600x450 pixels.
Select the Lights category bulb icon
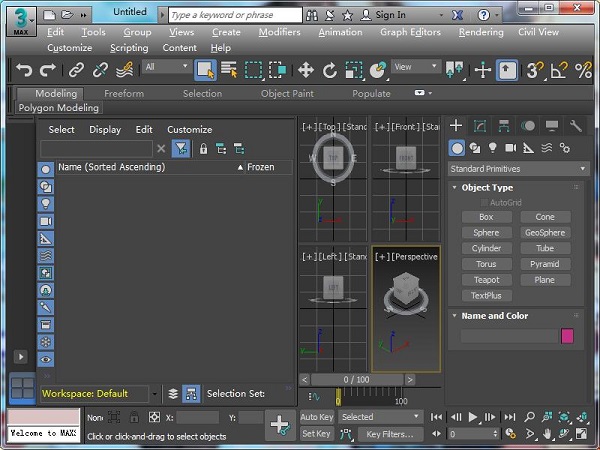pos(493,148)
